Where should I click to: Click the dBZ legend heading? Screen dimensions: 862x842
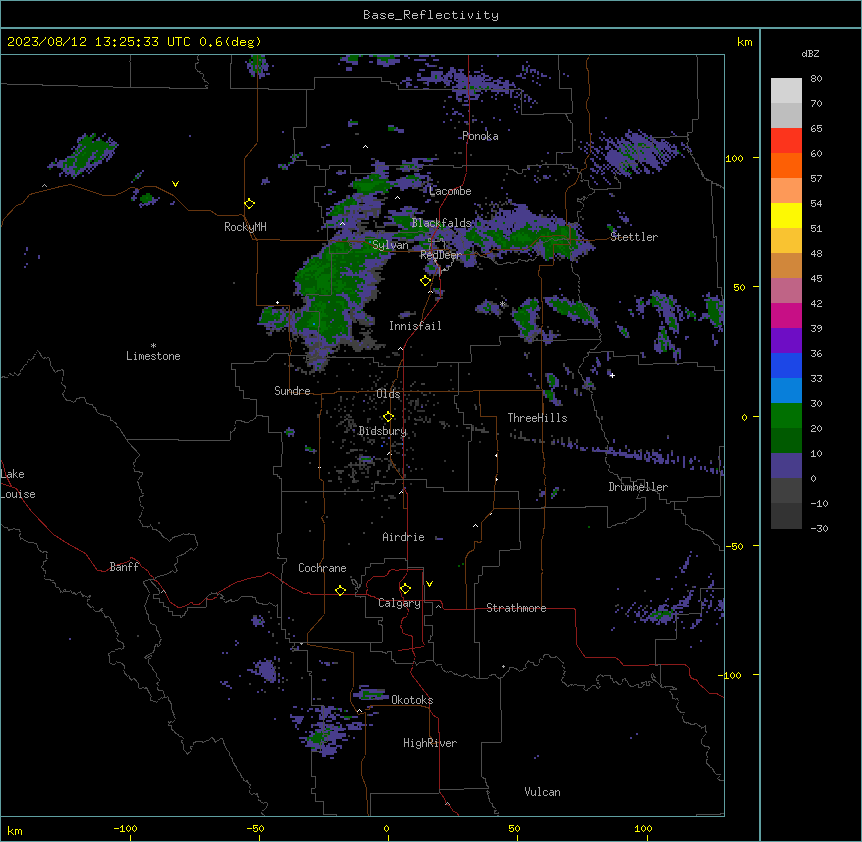tap(810, 54)
